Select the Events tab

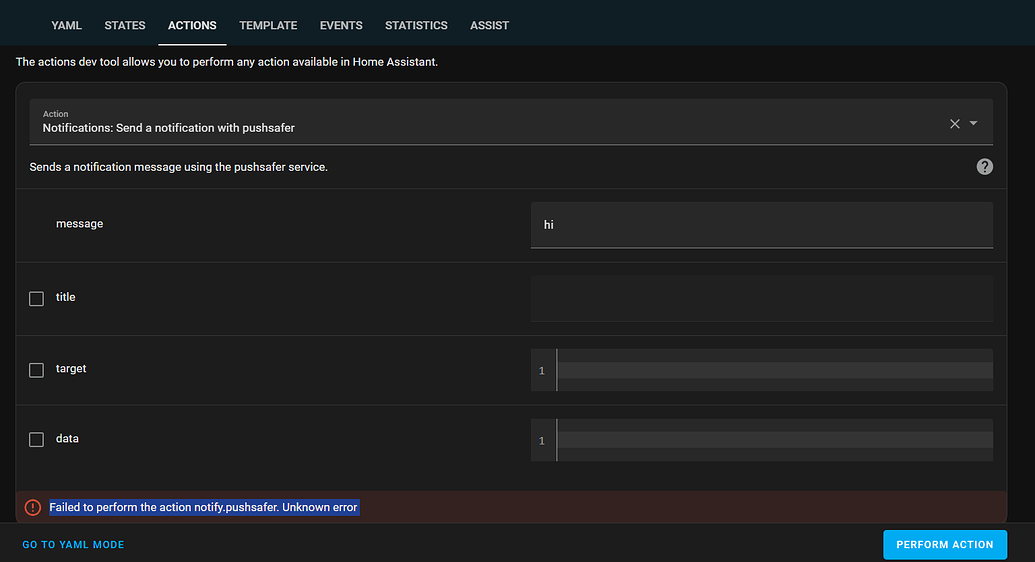341,25
